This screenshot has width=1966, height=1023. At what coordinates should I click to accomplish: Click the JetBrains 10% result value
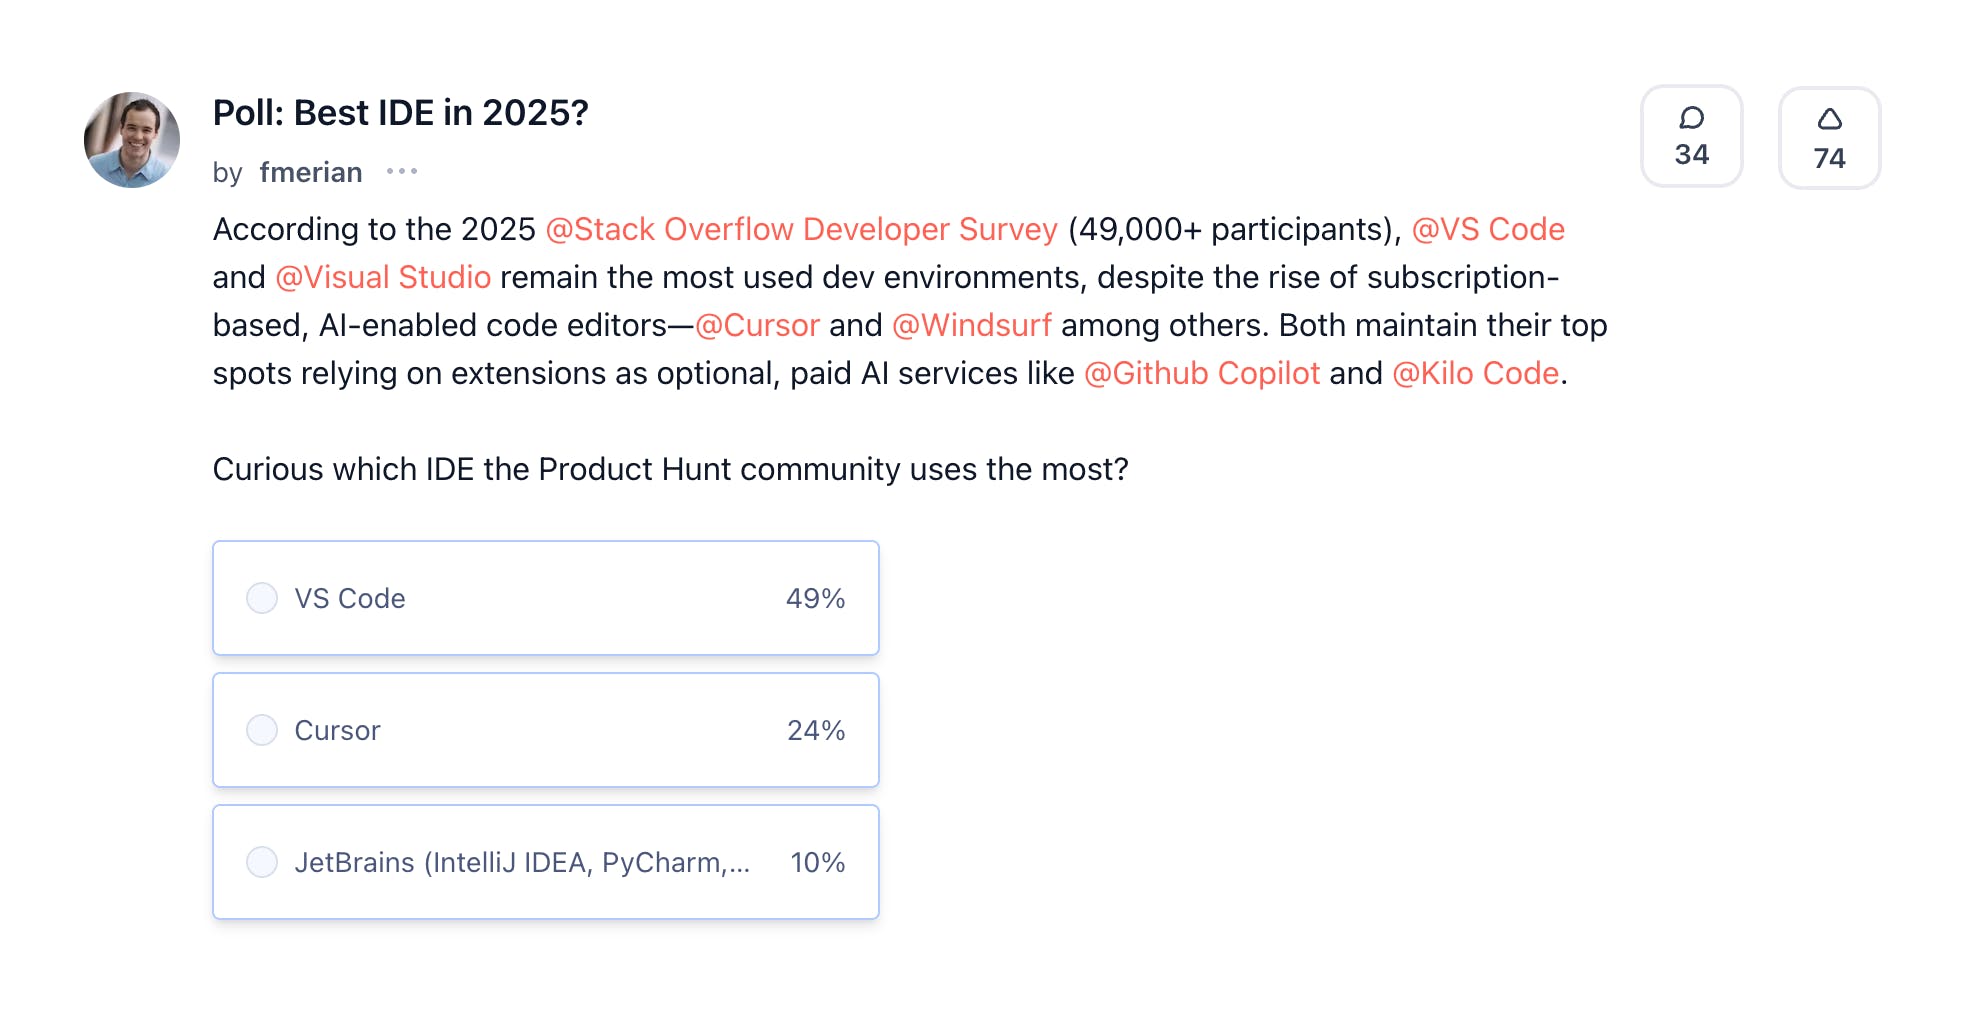817,862
